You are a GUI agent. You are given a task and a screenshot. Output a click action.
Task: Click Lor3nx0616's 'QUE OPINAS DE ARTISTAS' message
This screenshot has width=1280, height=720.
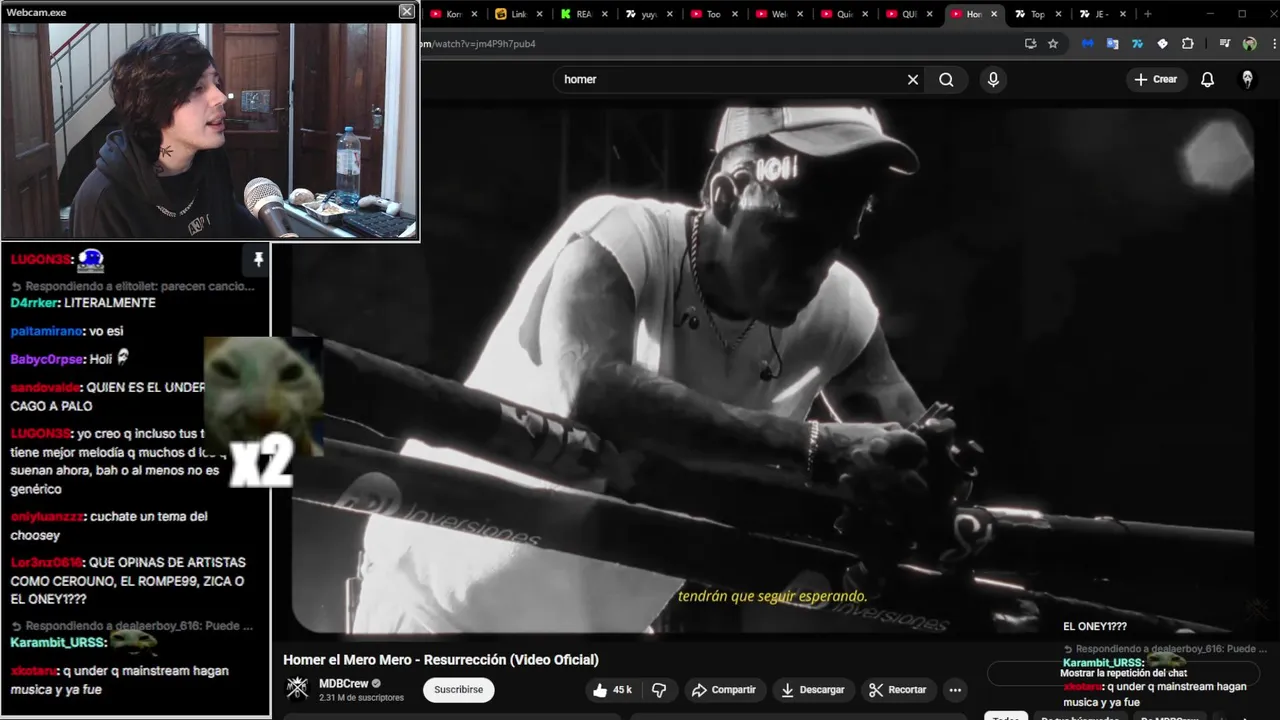(127, 581)
